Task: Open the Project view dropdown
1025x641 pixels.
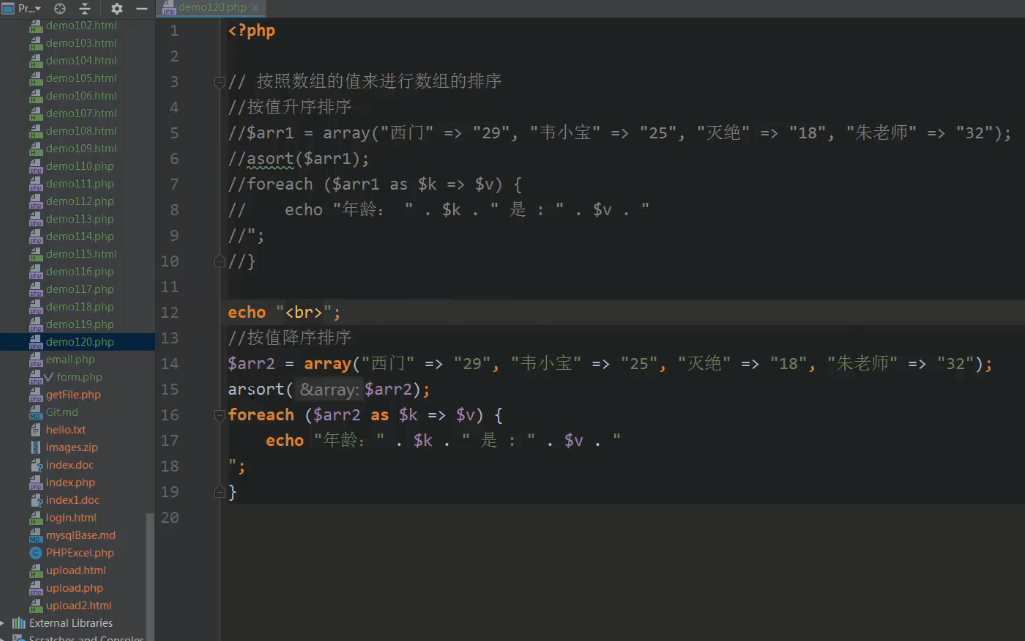Action: [x=30, y=8]
